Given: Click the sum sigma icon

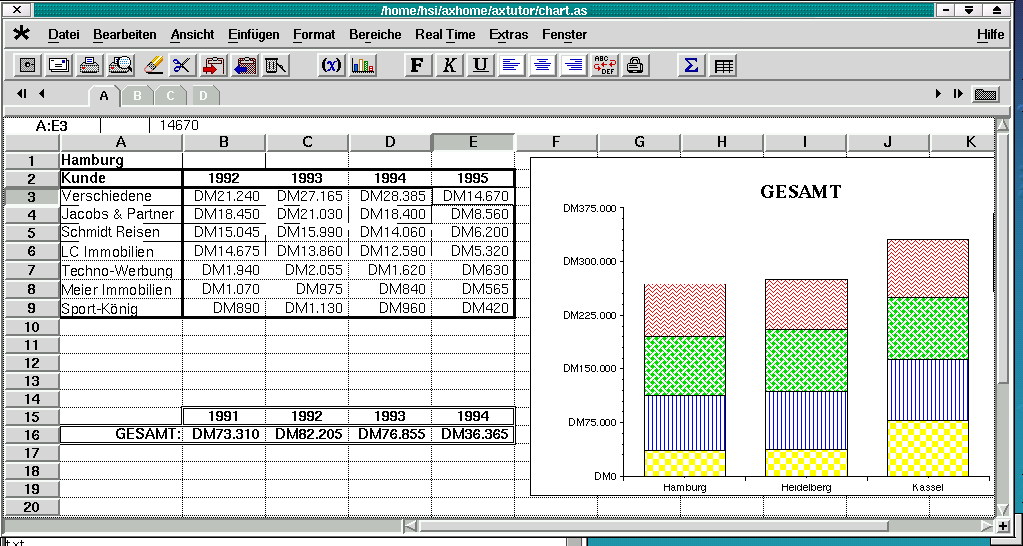Looking at the screenshot, I should [x=690, y=66].
